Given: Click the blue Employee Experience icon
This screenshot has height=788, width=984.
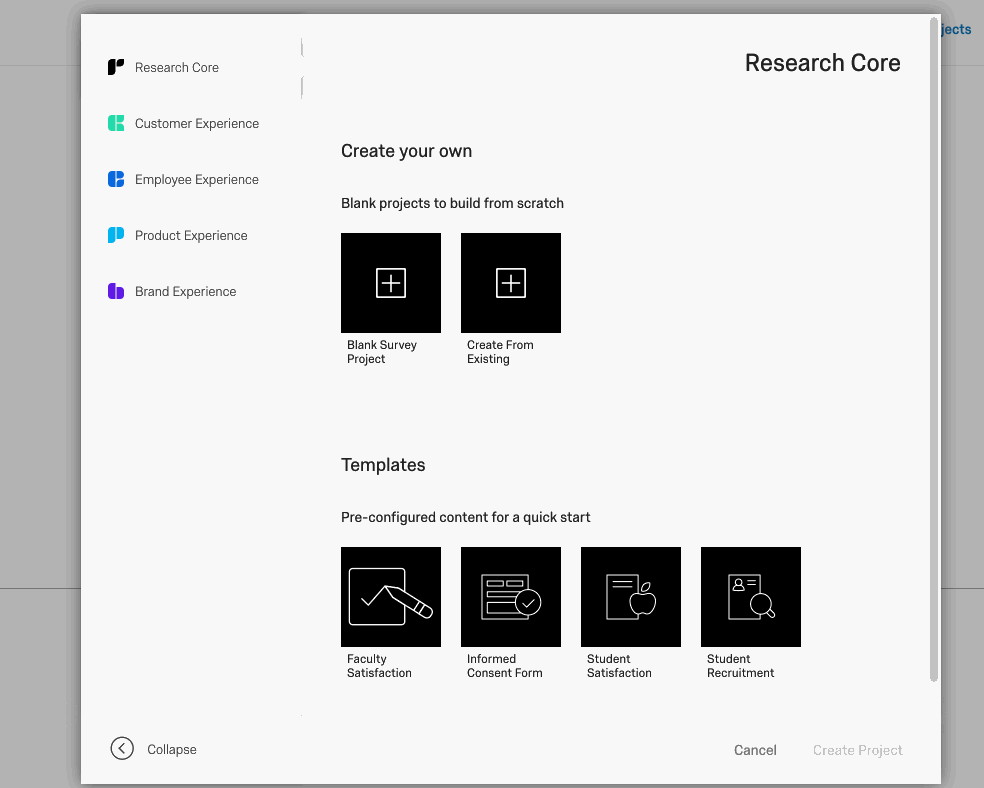Looking at the screenshot, I should (115, 179).
